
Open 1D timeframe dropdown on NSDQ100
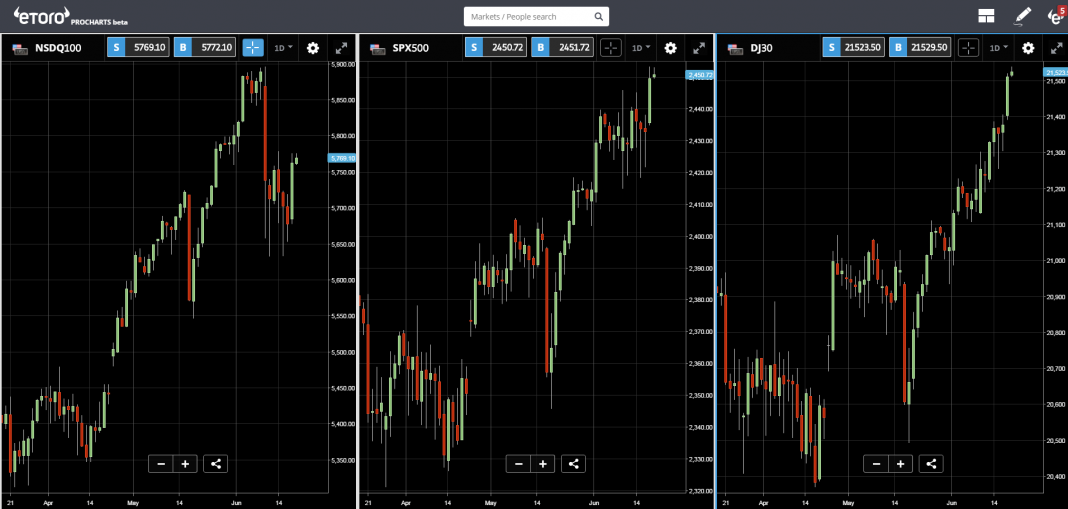(283, 48)
